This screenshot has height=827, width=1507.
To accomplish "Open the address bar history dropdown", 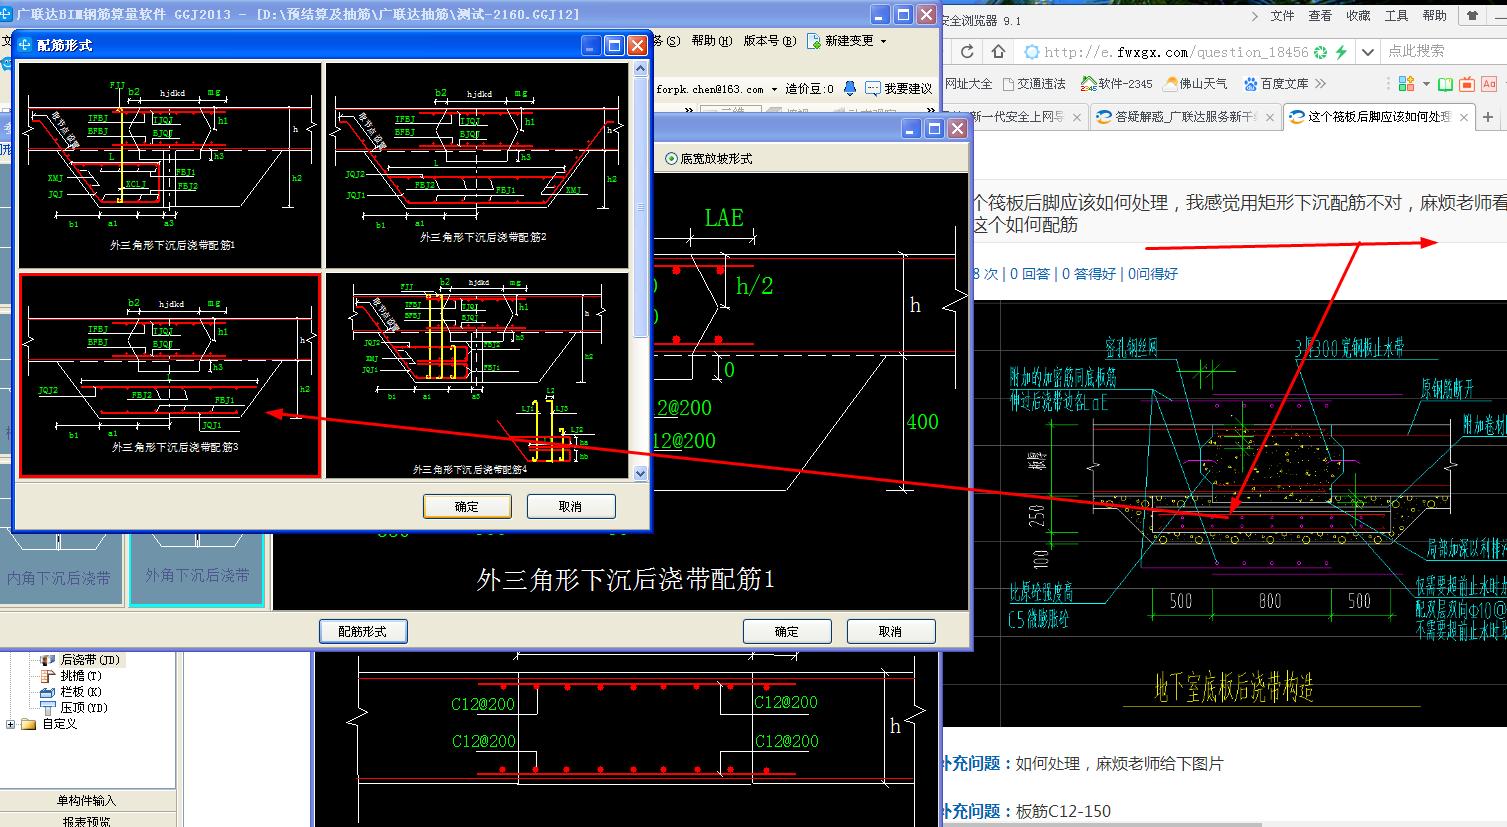I will pyautogui.click(x=1368, y=52).
